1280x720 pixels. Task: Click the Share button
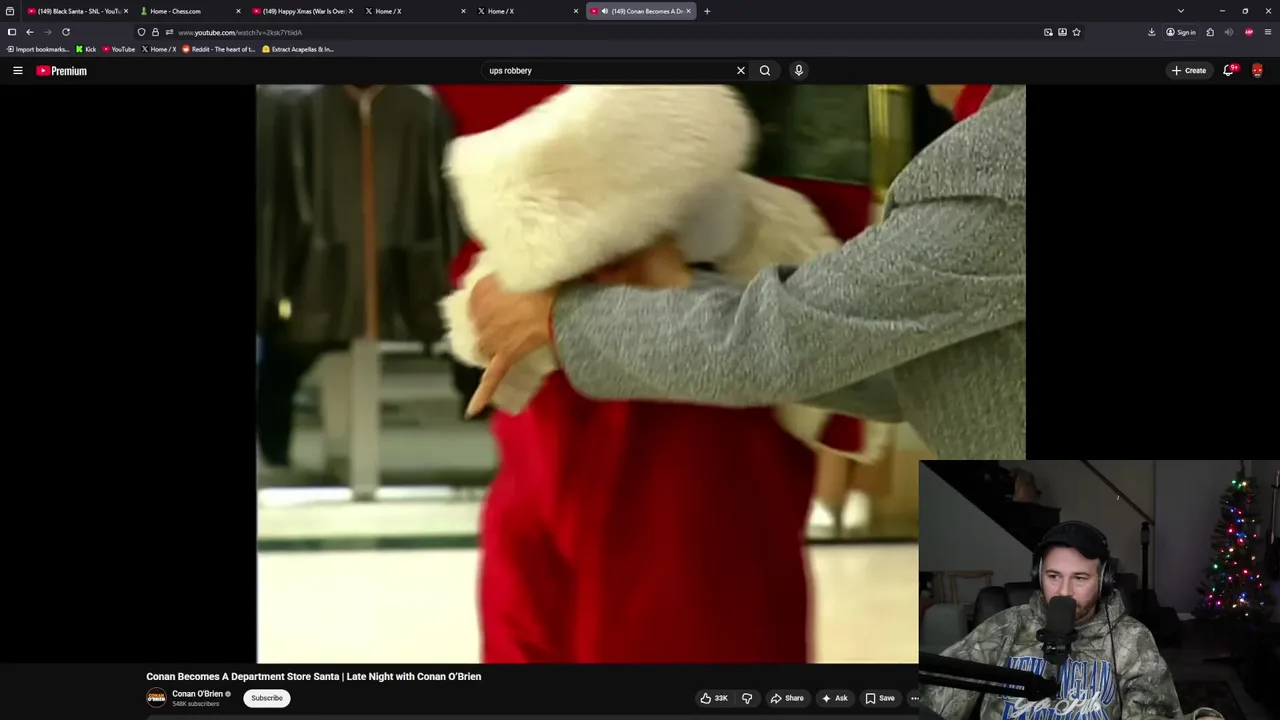point(787,698)
